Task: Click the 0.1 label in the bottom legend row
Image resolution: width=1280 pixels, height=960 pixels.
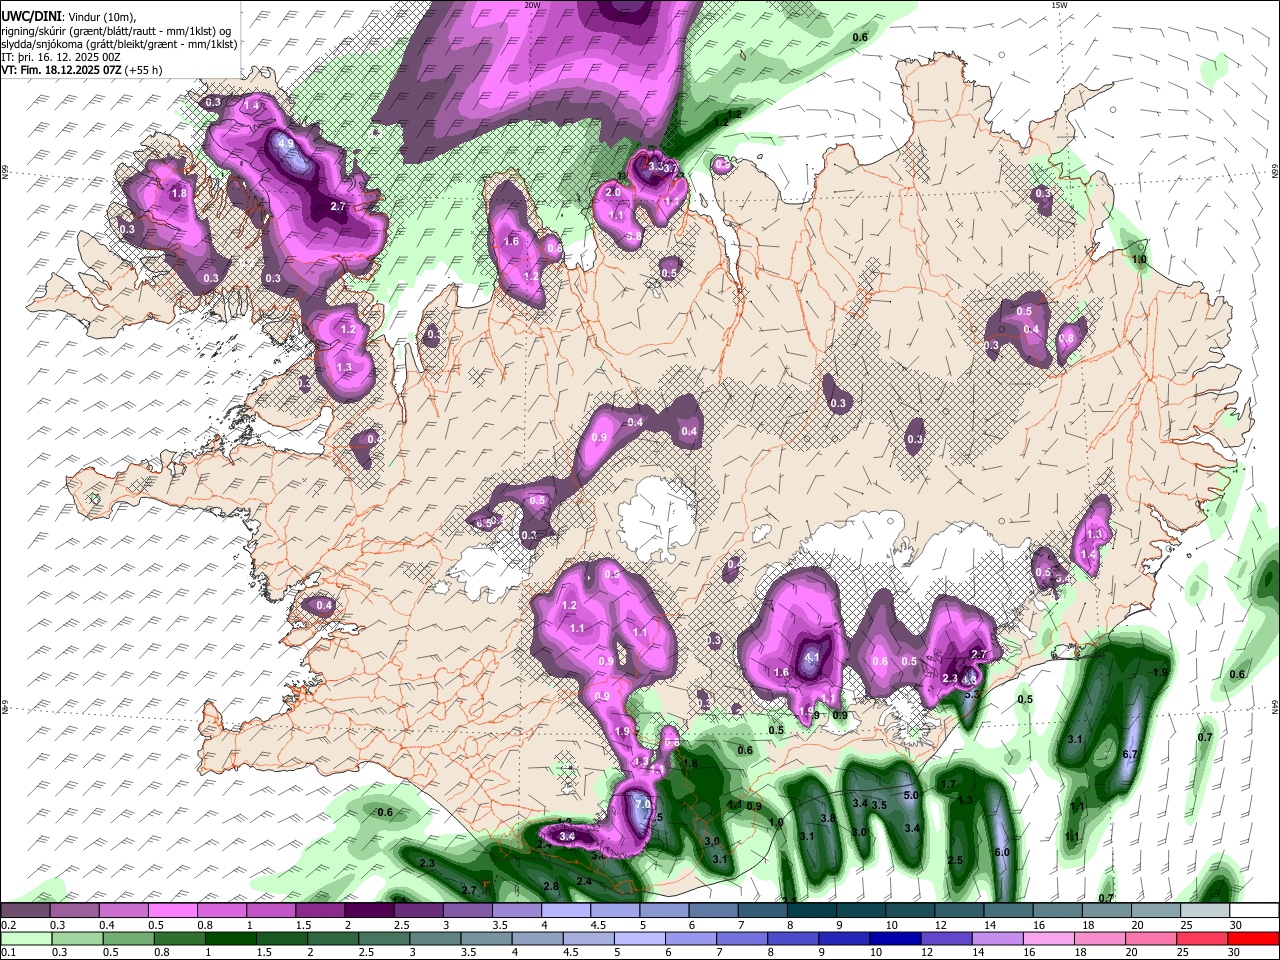Action: pyautogui.click(x=8, y=953)
